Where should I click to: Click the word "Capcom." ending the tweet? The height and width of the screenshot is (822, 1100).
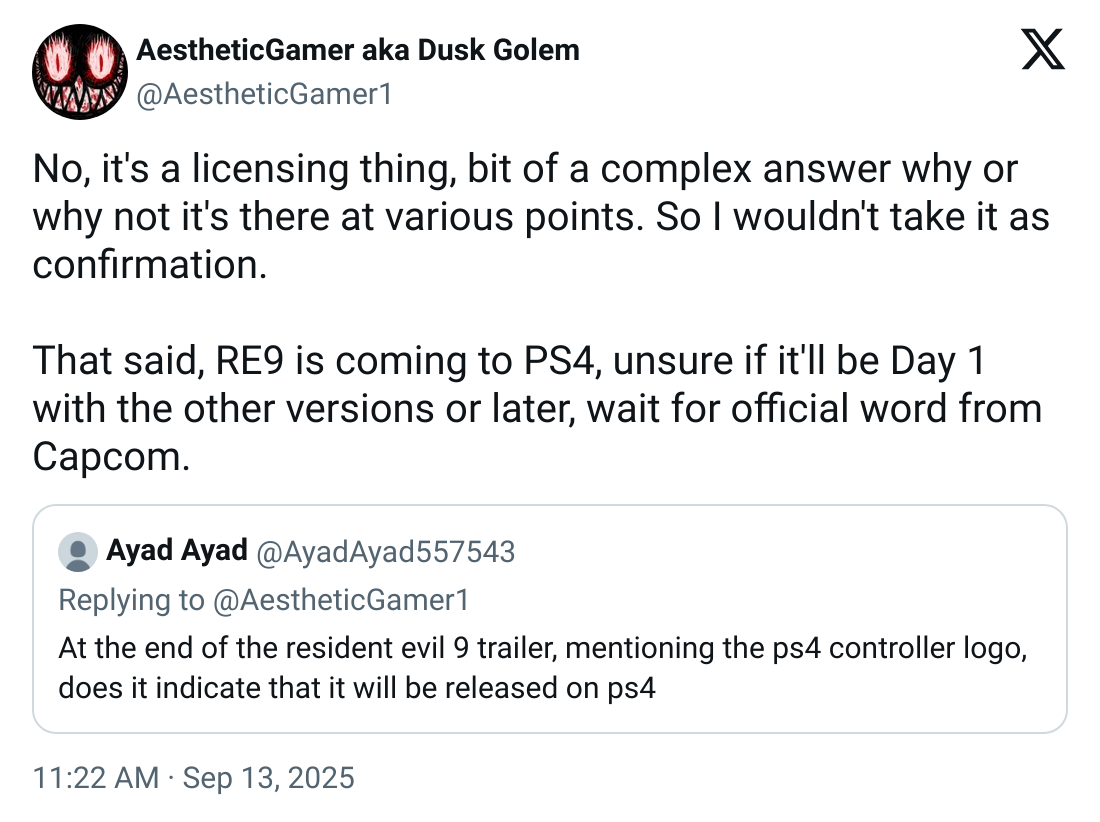111,456
